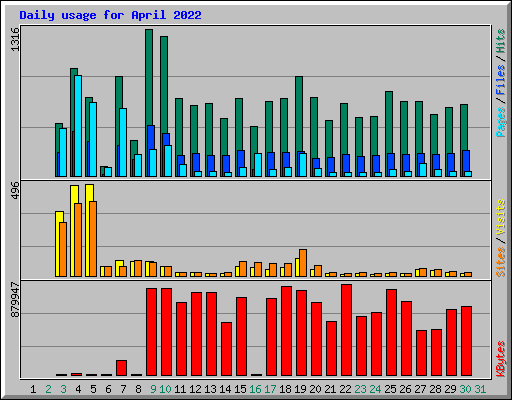This screenshot has width=512, height=400.
Task: Click day label 9 on the x-axis
Action: point(153,389)
